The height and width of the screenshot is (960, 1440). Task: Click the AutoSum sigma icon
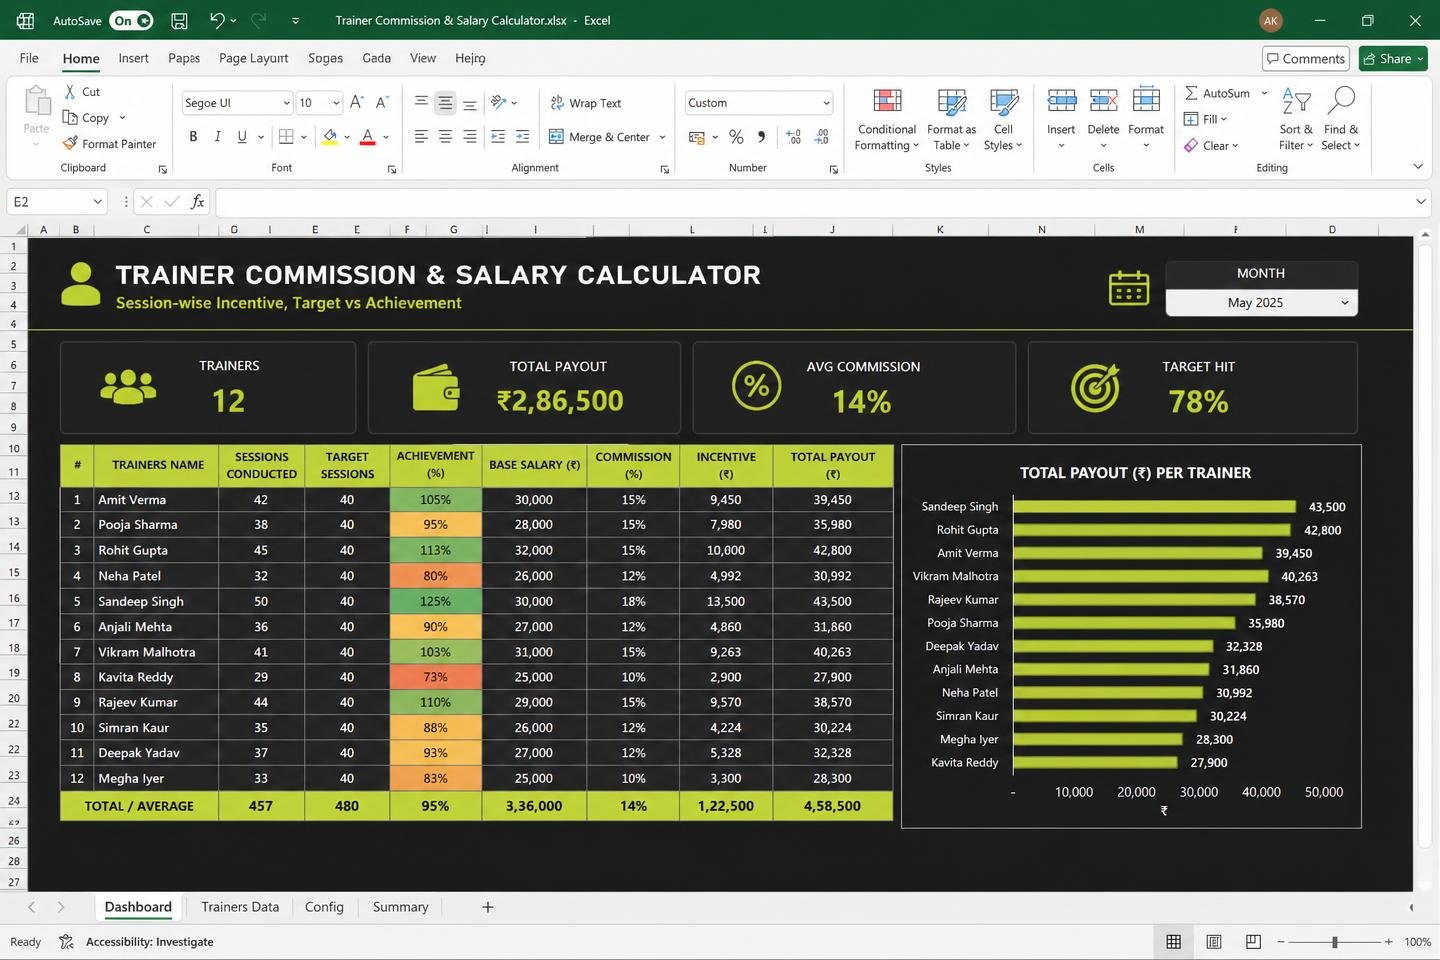click(x=1191, y=93)
